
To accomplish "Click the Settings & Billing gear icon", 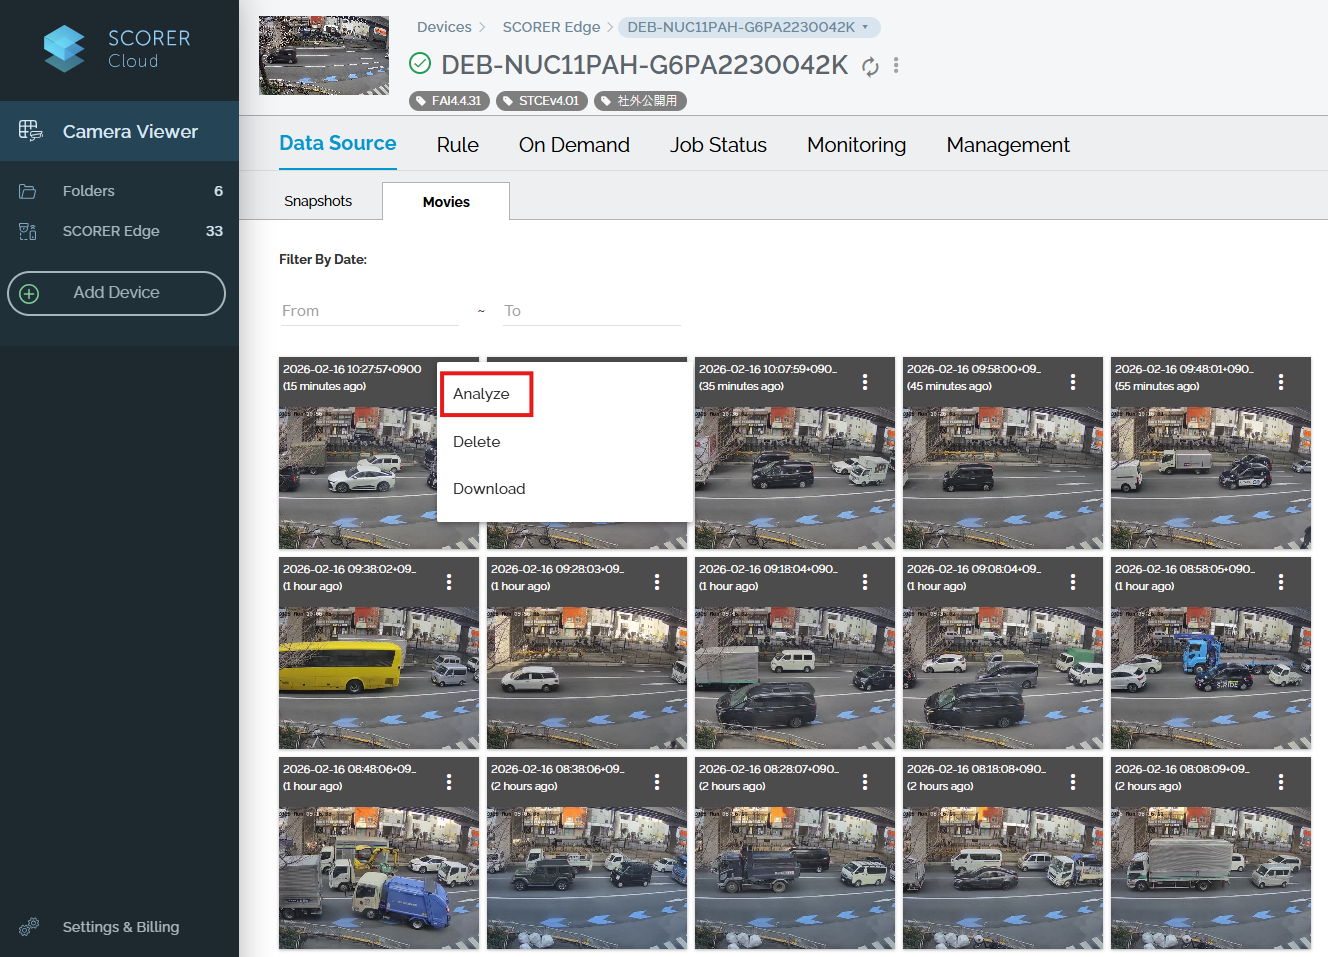I will pos(29,927).
